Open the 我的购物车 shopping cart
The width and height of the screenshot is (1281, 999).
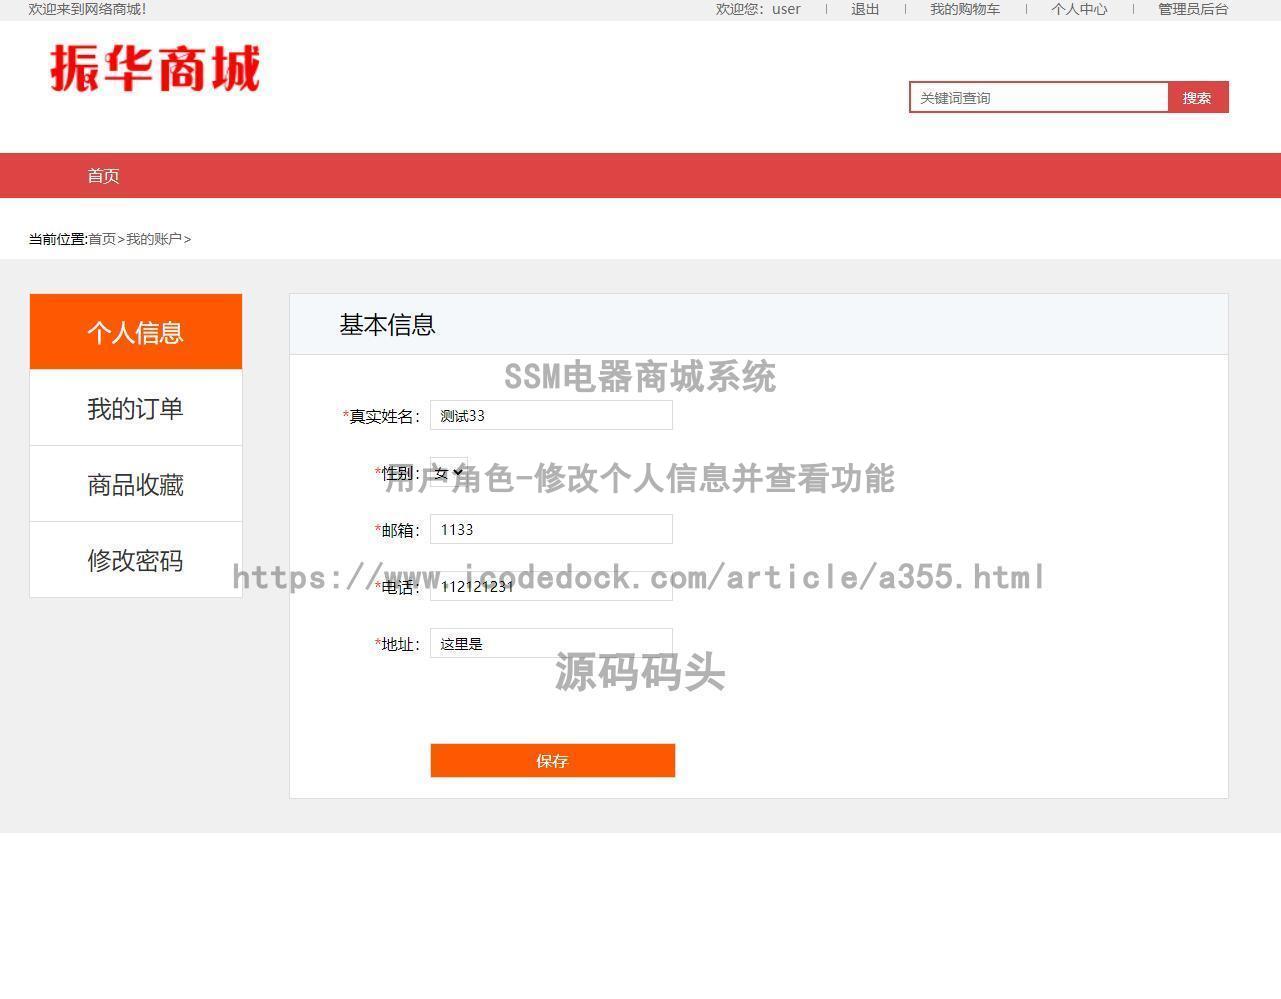[963, 9]
